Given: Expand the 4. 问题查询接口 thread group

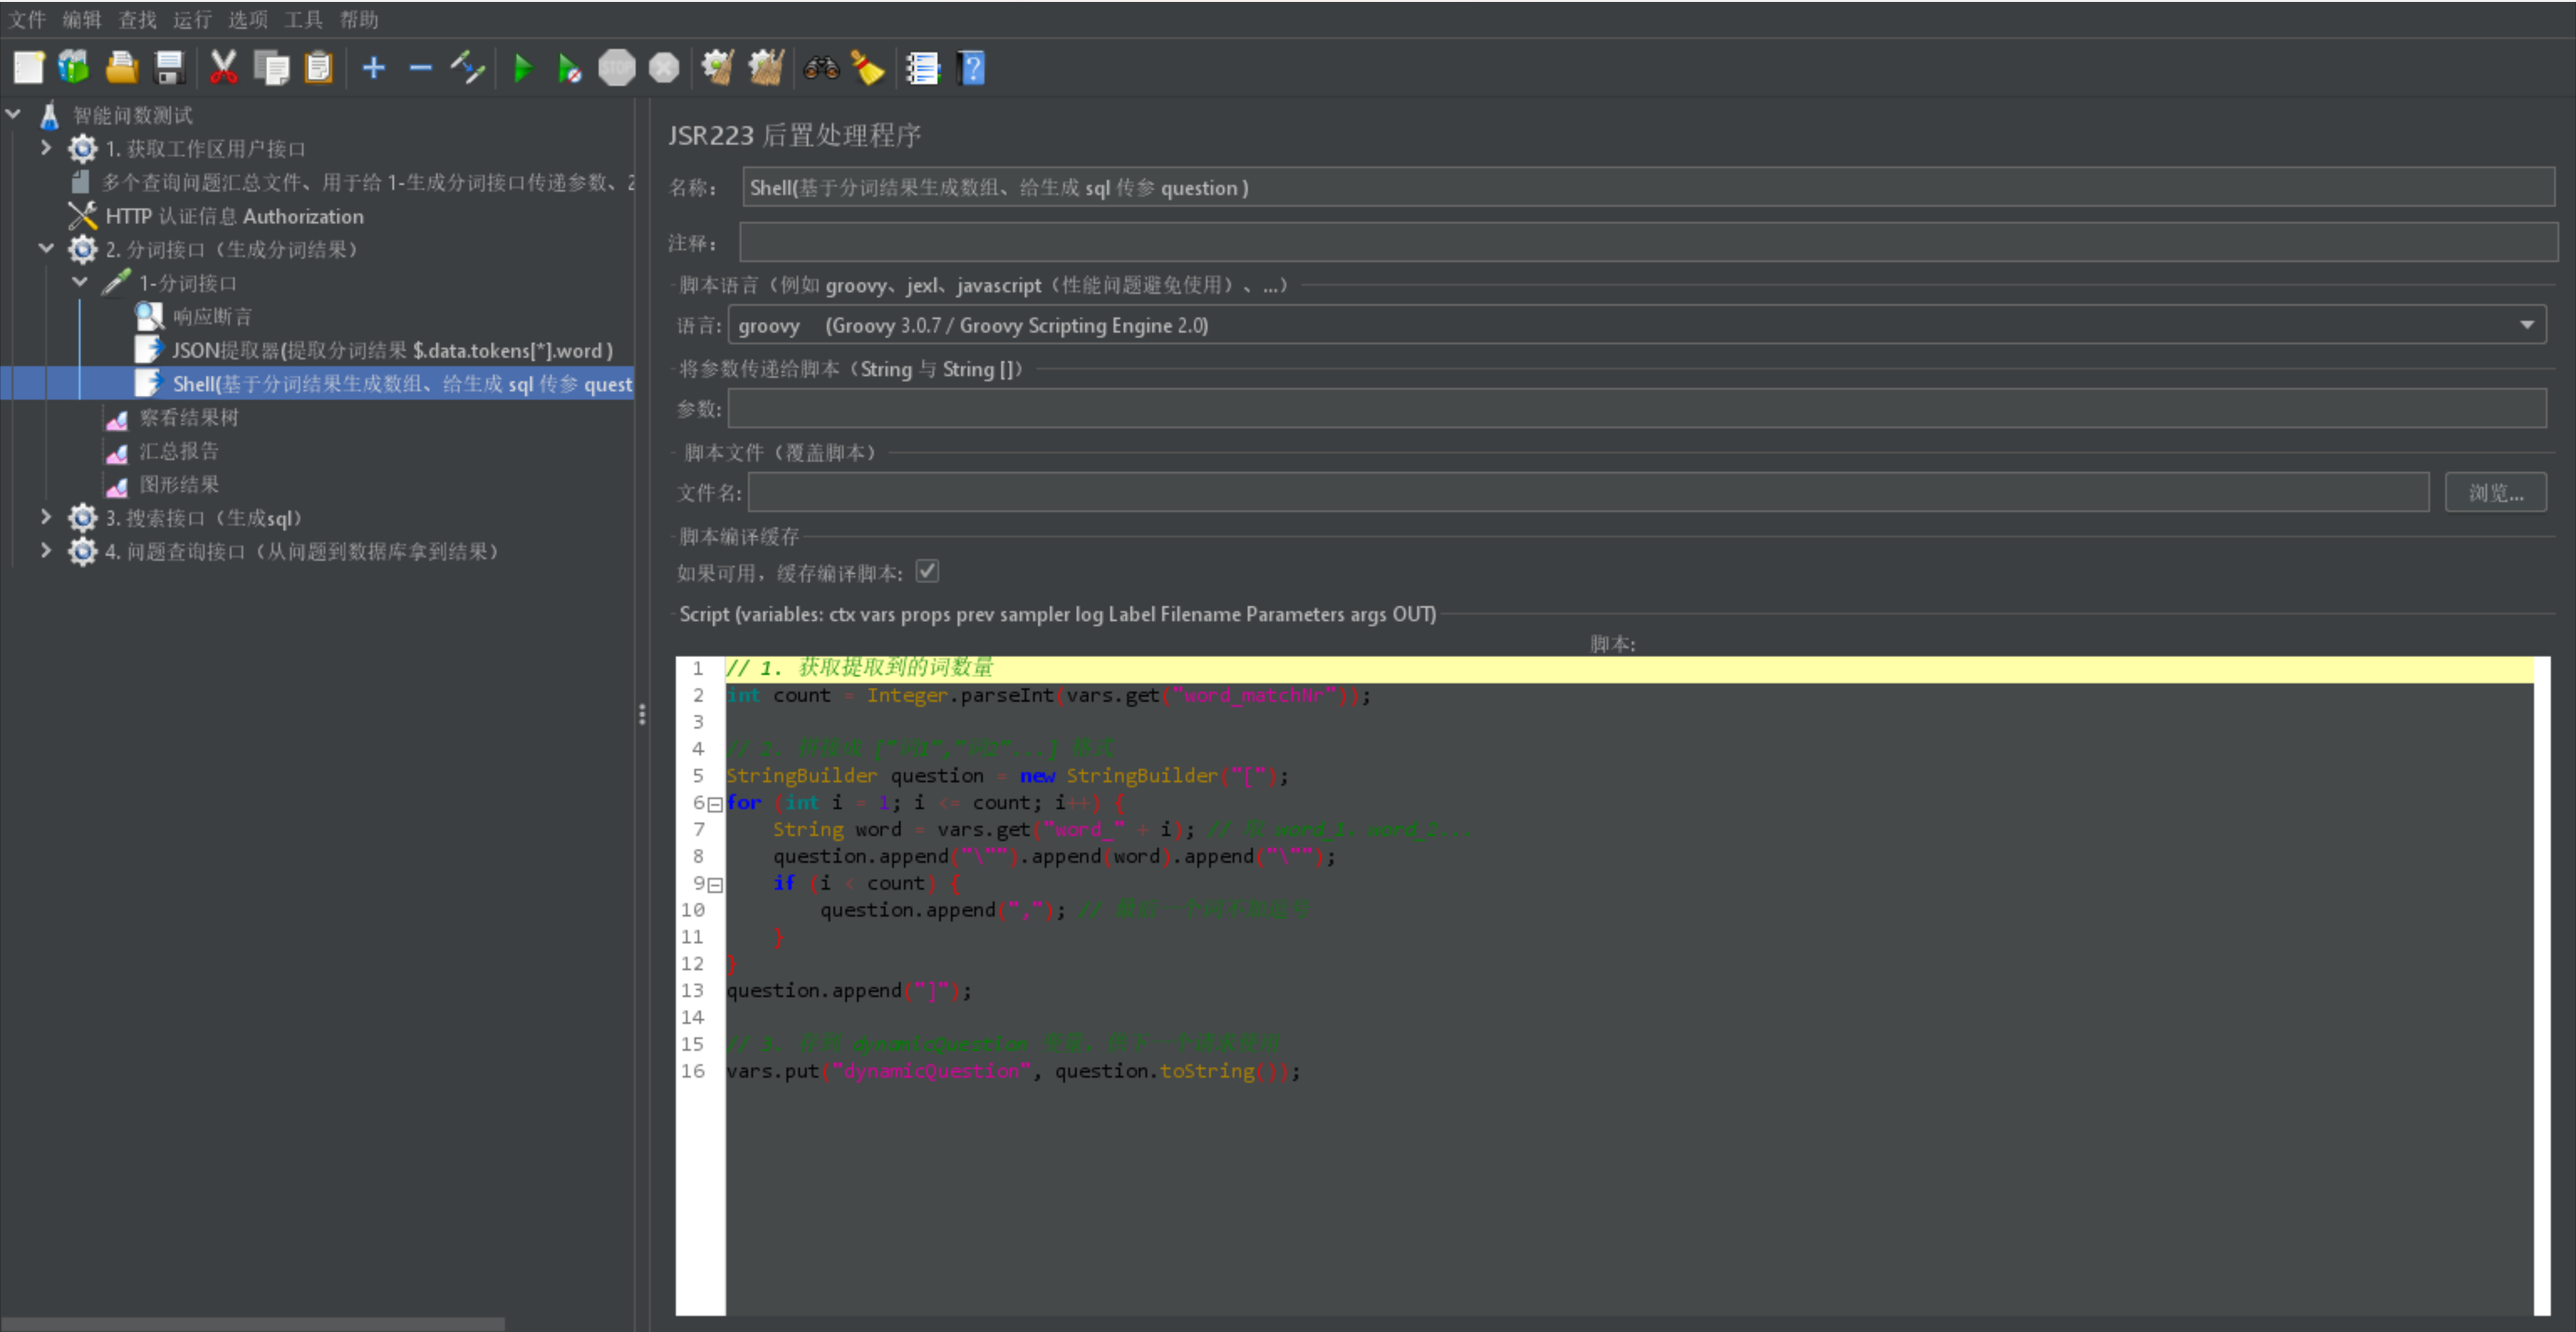Looking at the screenshot, I should [x=46, y=550].
